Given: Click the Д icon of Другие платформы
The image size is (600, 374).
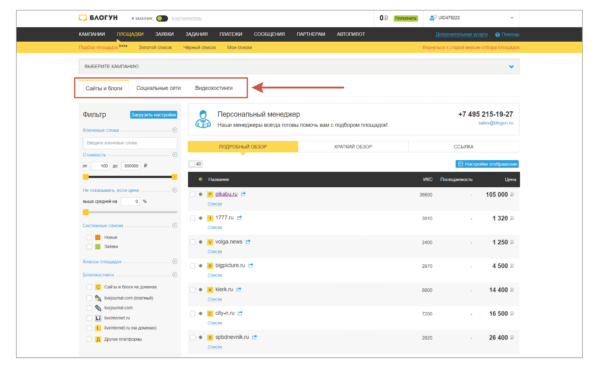Looking at the screenshot, I should (98, 339).
